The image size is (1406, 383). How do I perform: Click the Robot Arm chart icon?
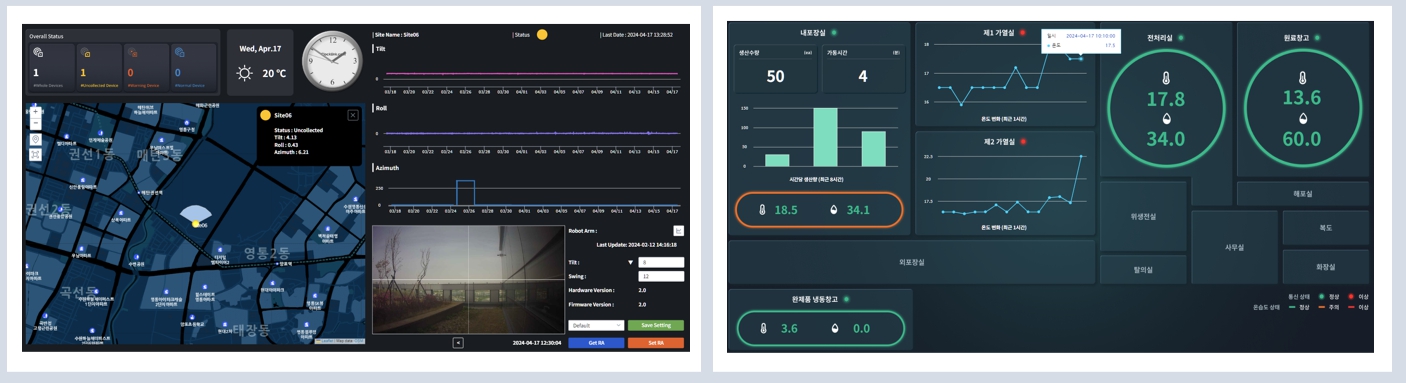[678, 231]
